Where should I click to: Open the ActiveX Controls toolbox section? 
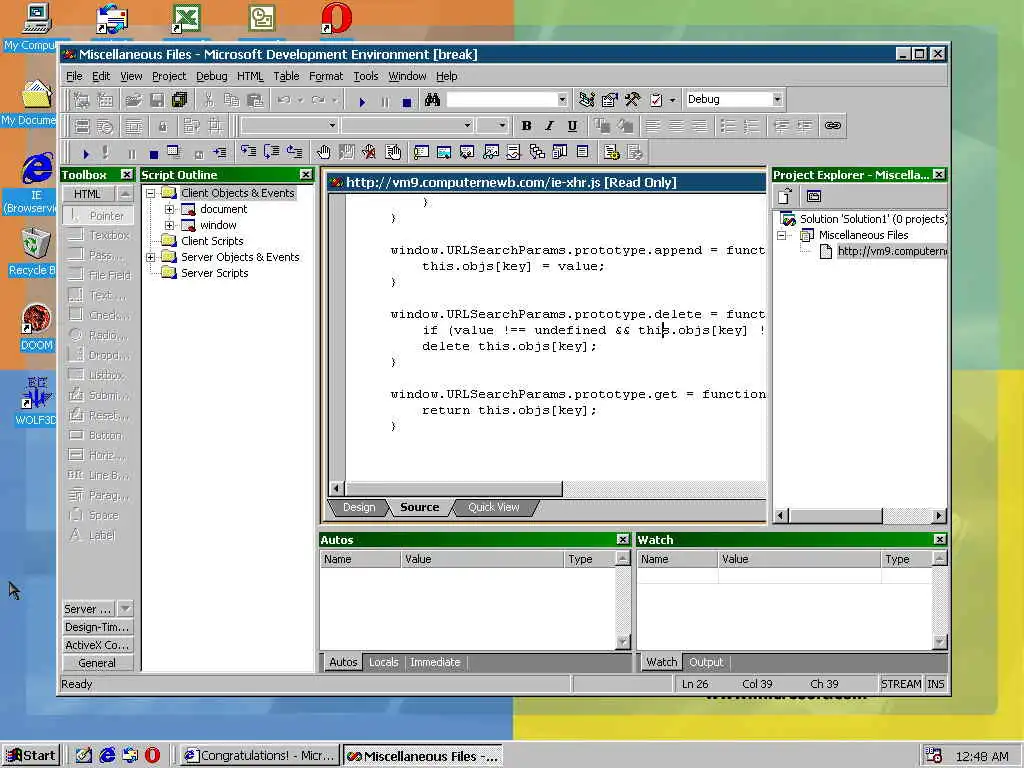coord(98,645)
